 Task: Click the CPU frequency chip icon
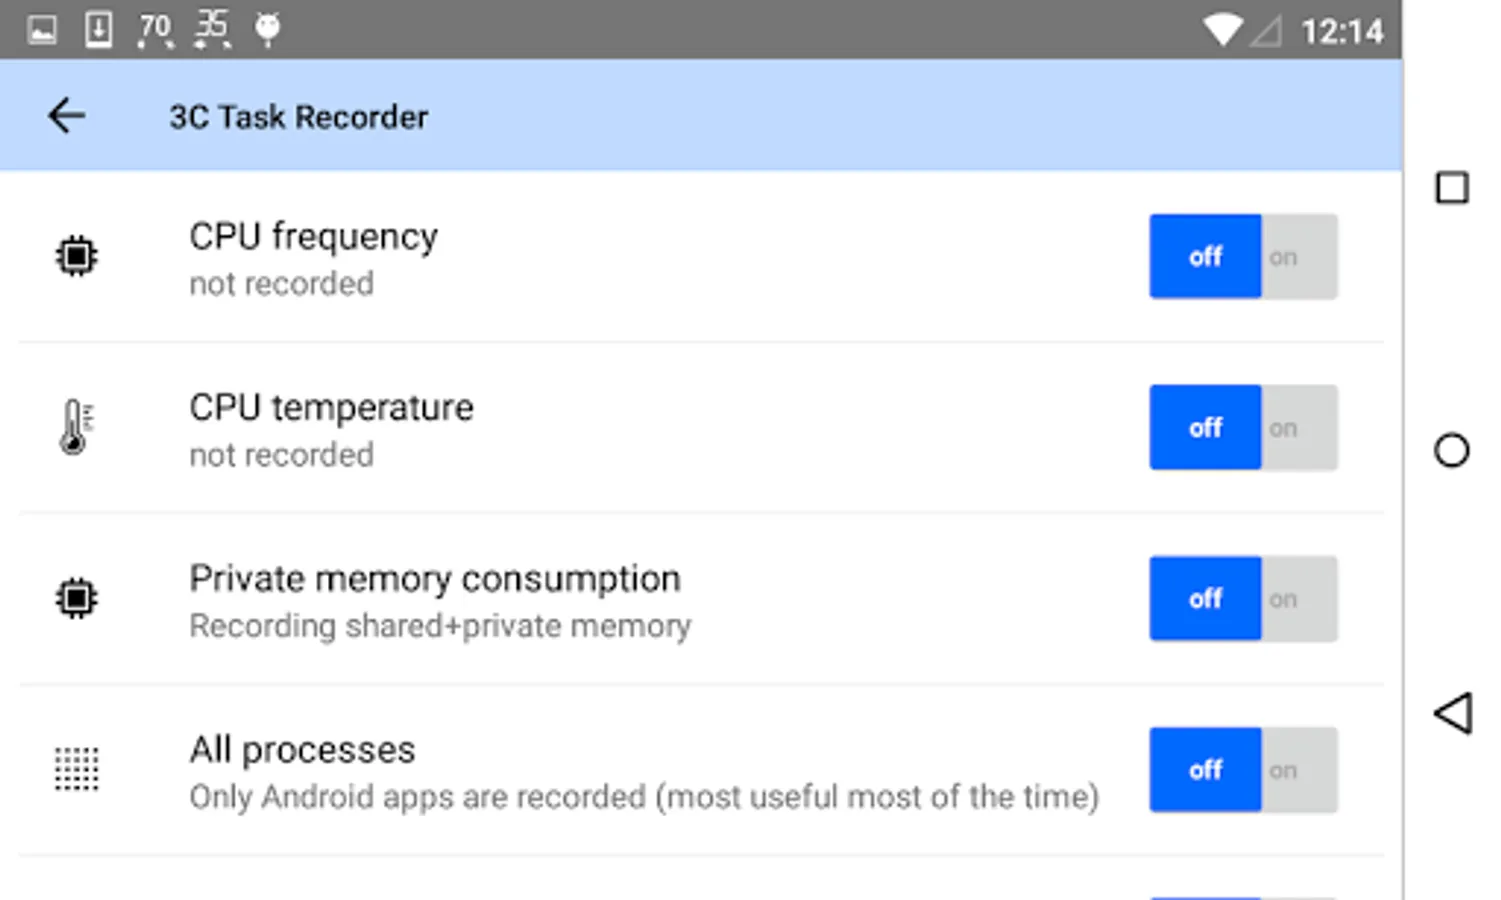click(x=76, y=257)
